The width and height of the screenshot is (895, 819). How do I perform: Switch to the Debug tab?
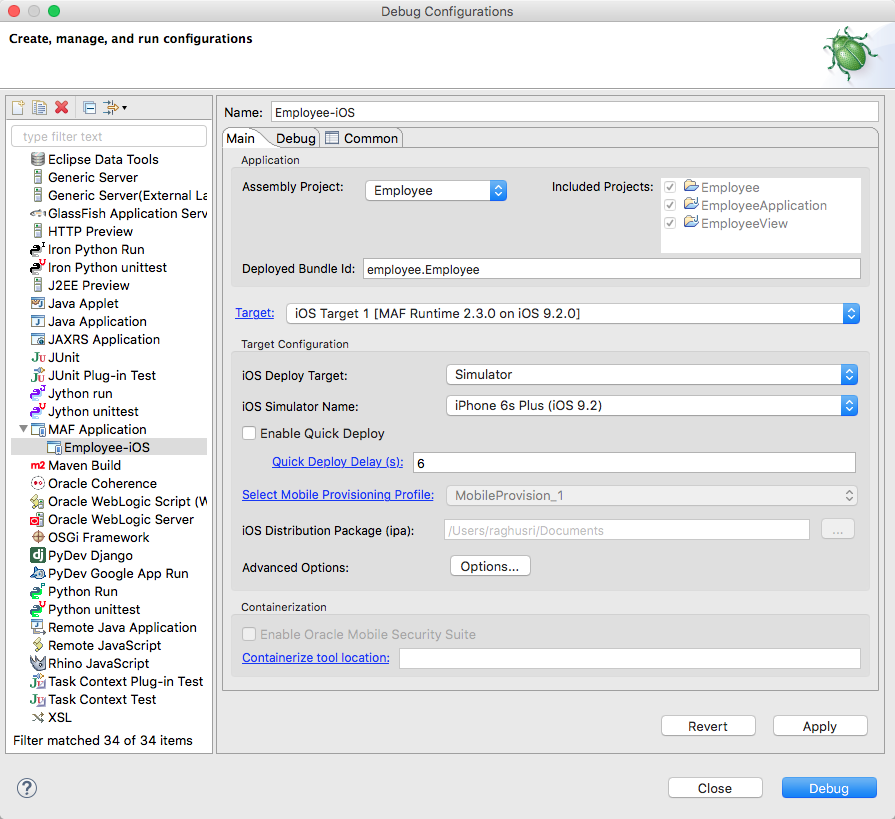coord(295,138)
